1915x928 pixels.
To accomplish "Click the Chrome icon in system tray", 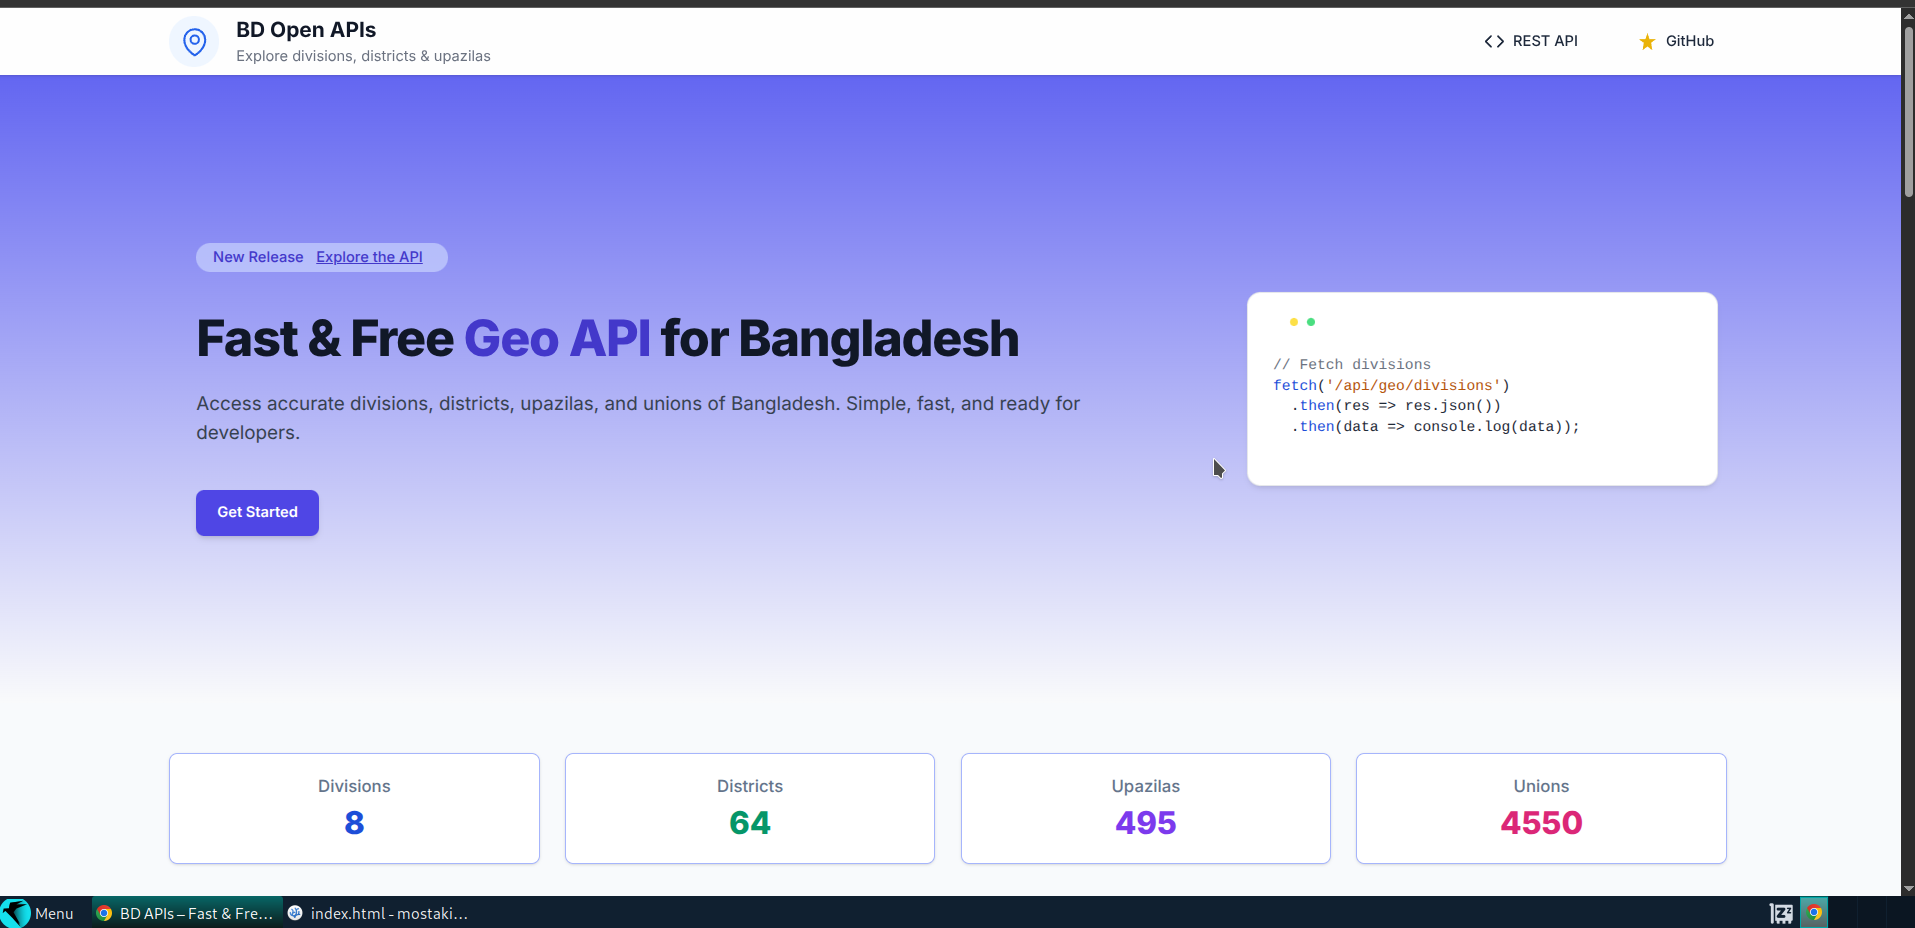I will (1814, 913).
